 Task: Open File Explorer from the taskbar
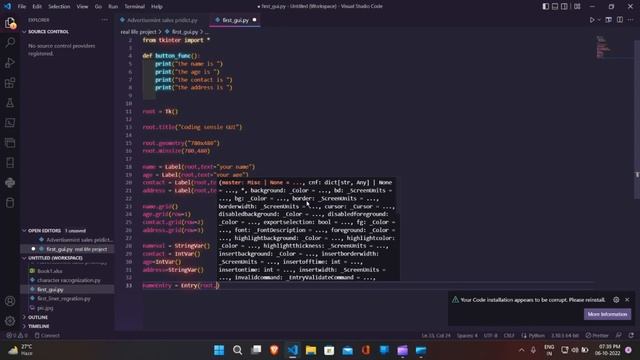pyautogui.click(x=311, y=350)
